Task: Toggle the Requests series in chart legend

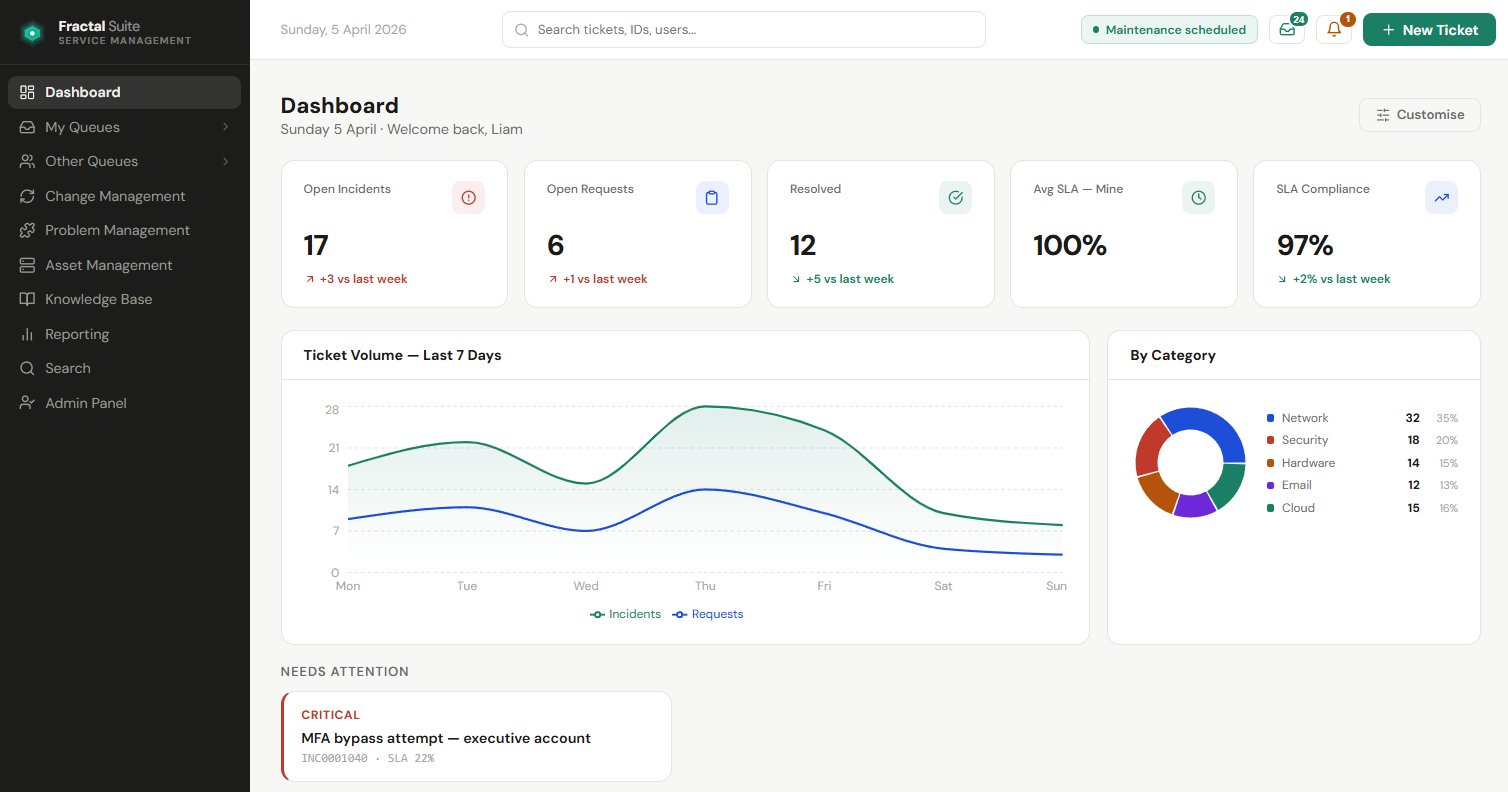Action: click(x=708, y=614)
